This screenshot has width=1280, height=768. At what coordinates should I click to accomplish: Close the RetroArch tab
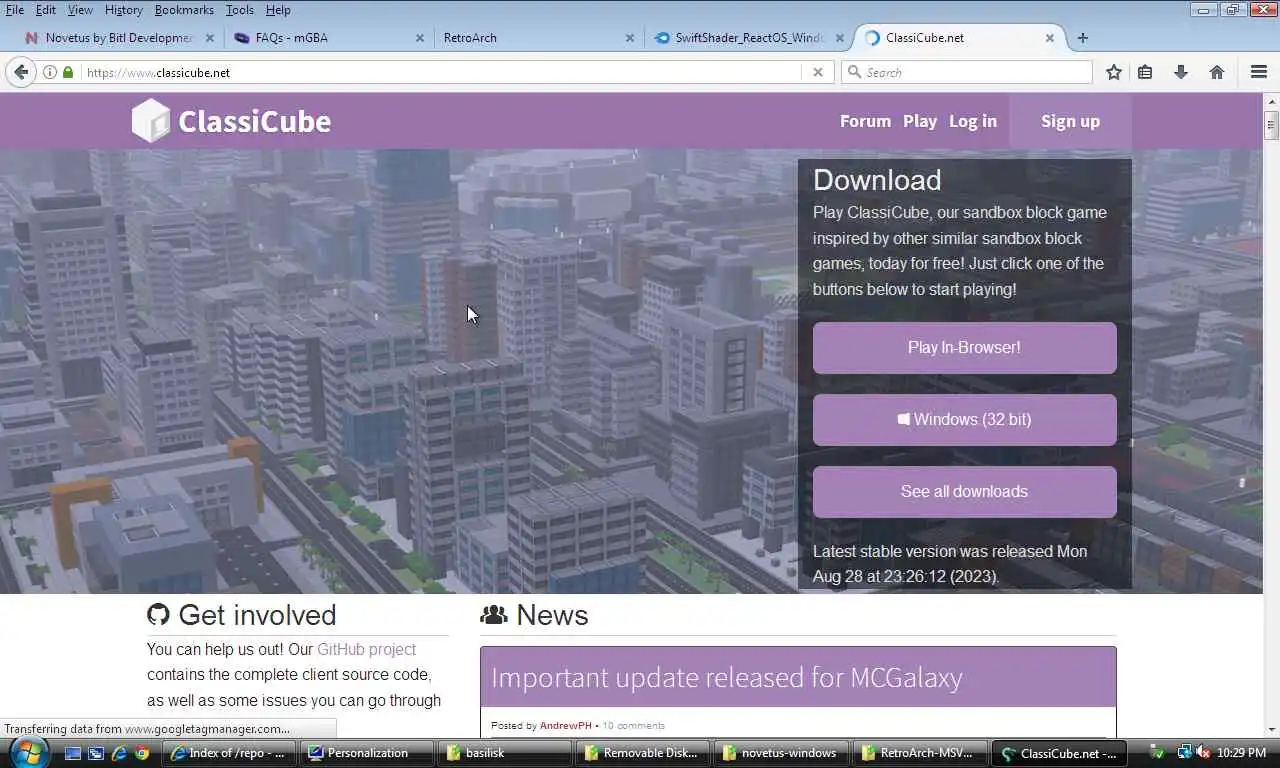coord(630,38)
